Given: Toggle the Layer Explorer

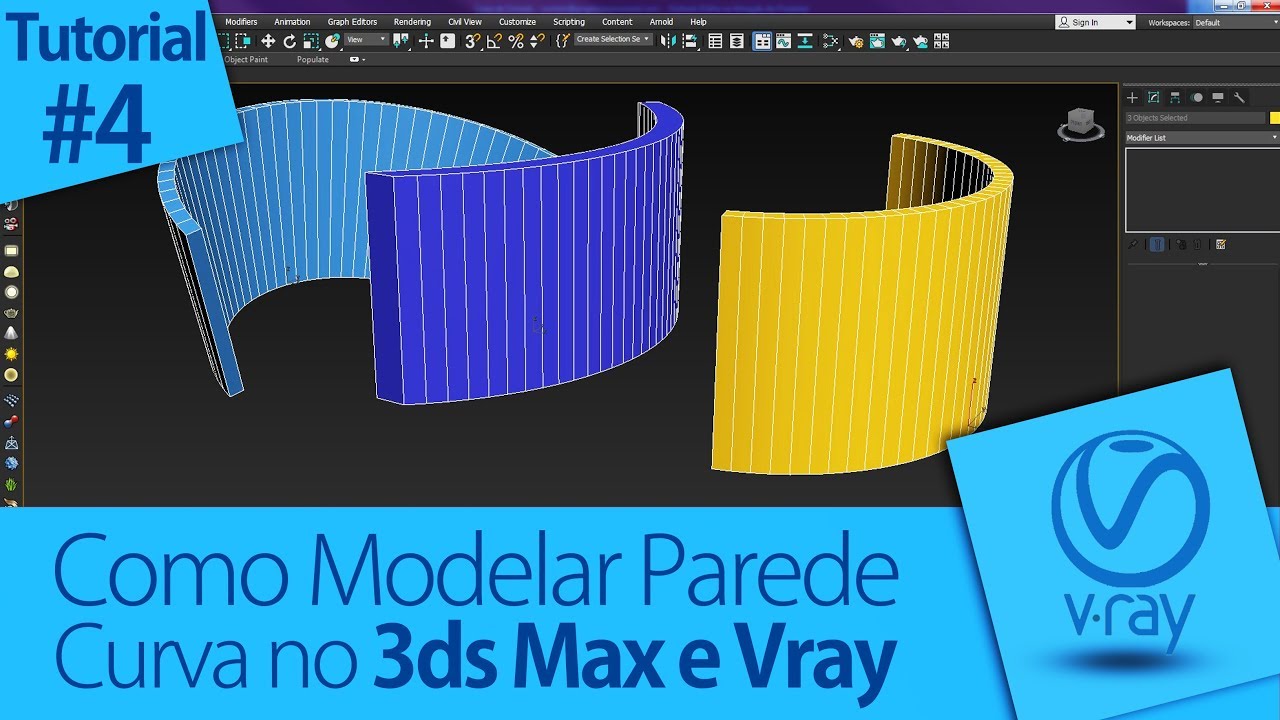Looking at the screenshot, I should (x=737, y=41).
